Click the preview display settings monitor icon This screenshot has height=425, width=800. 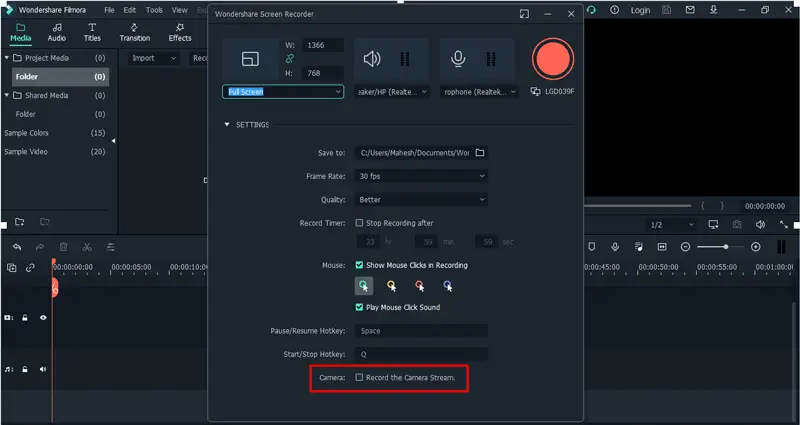click(x=713, y=224)
